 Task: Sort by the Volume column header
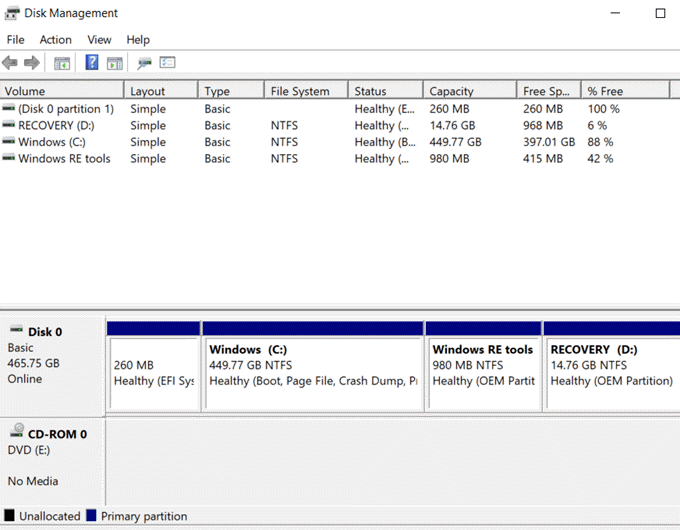point(62,91)
